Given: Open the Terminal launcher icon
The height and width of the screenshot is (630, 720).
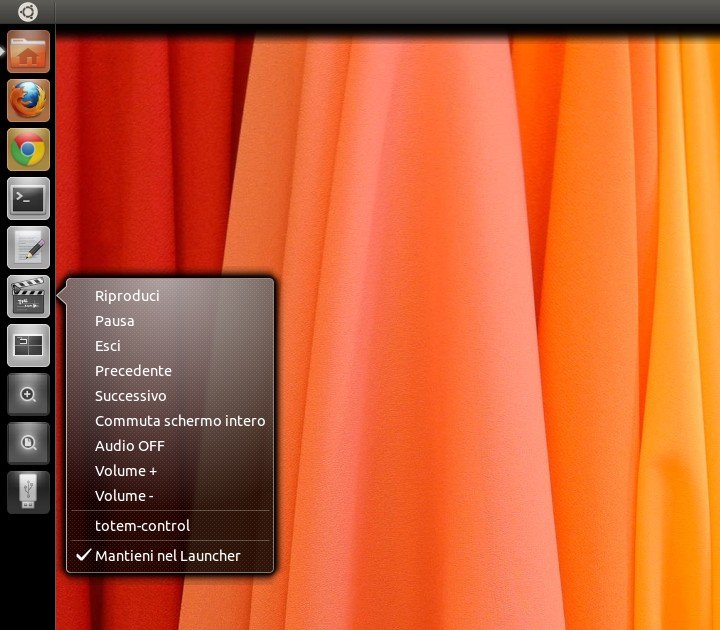Looking at the screenshot, I should [28, 198].
